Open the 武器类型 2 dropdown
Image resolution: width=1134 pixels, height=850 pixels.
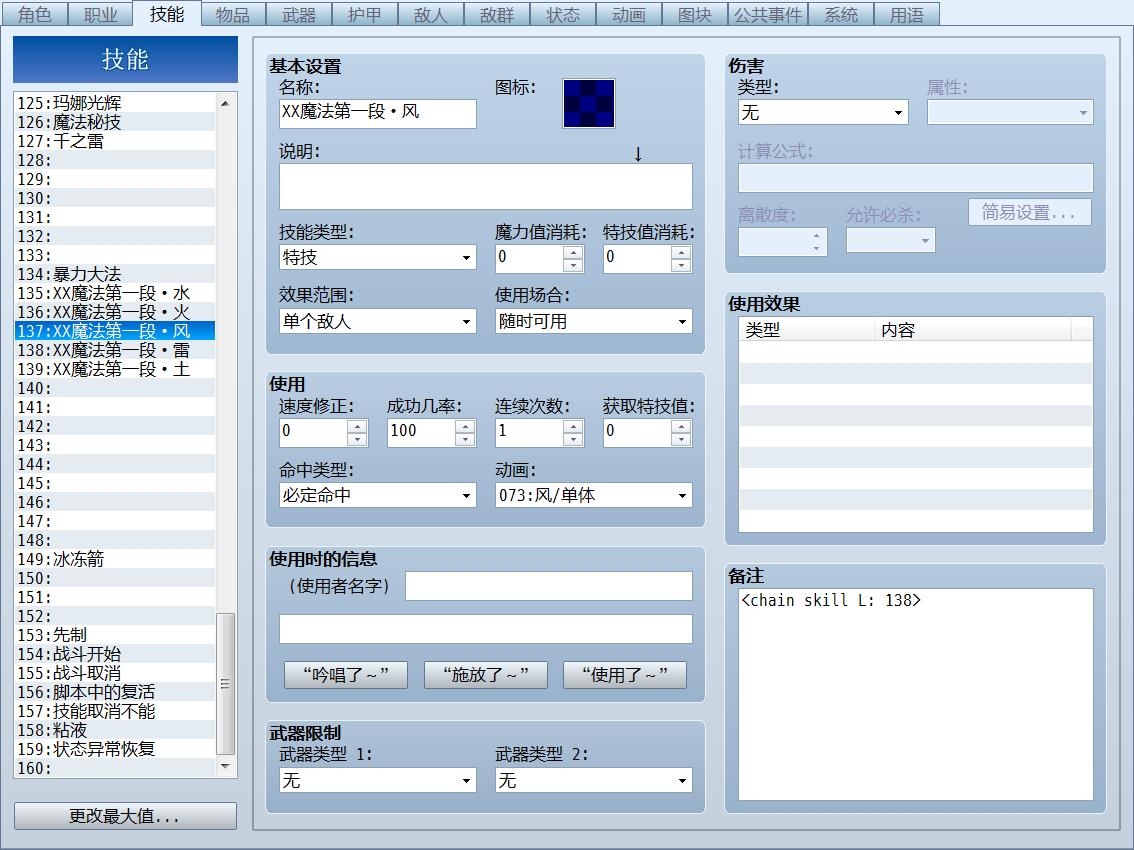coord(594,781)
